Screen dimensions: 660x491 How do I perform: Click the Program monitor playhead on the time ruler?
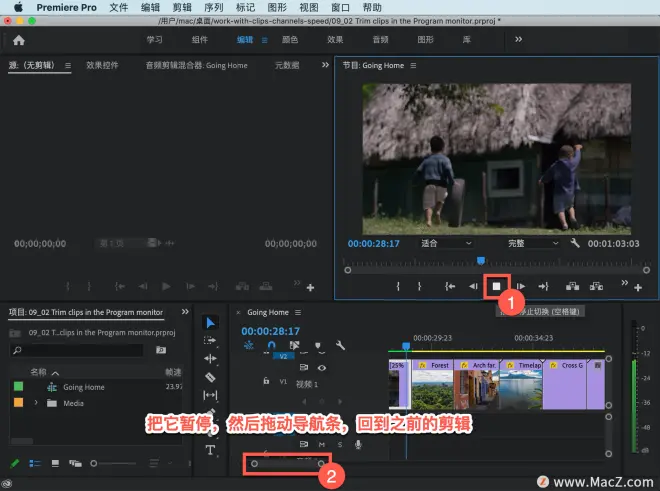point(481,261)
